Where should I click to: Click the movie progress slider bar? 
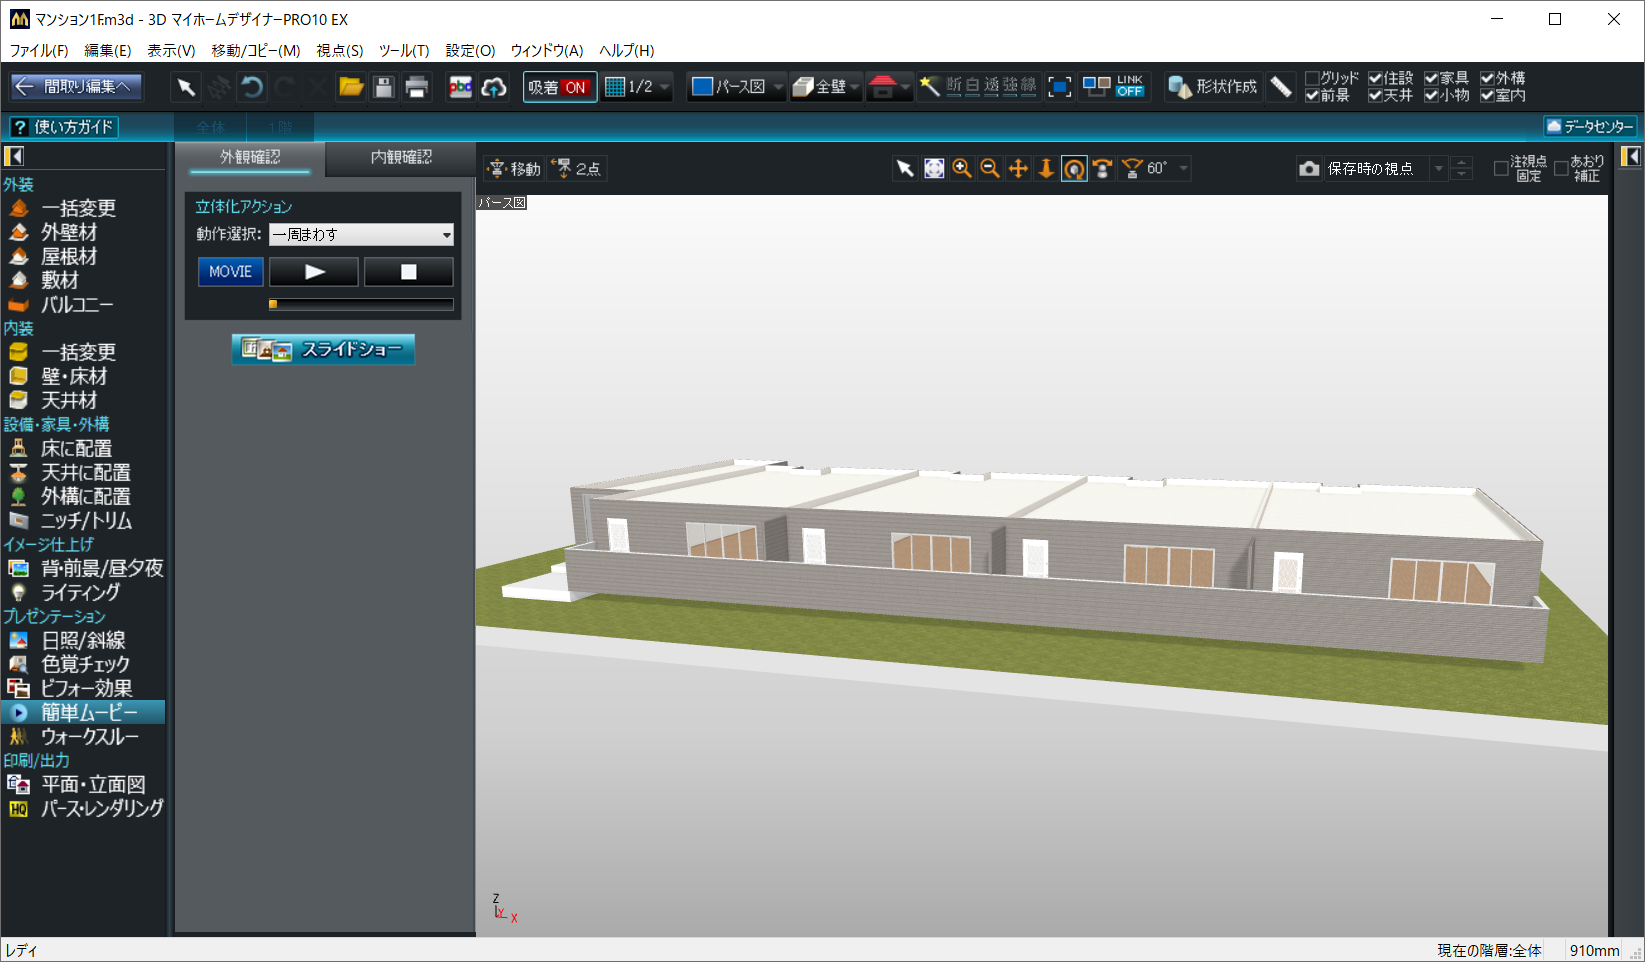[361, 304]
